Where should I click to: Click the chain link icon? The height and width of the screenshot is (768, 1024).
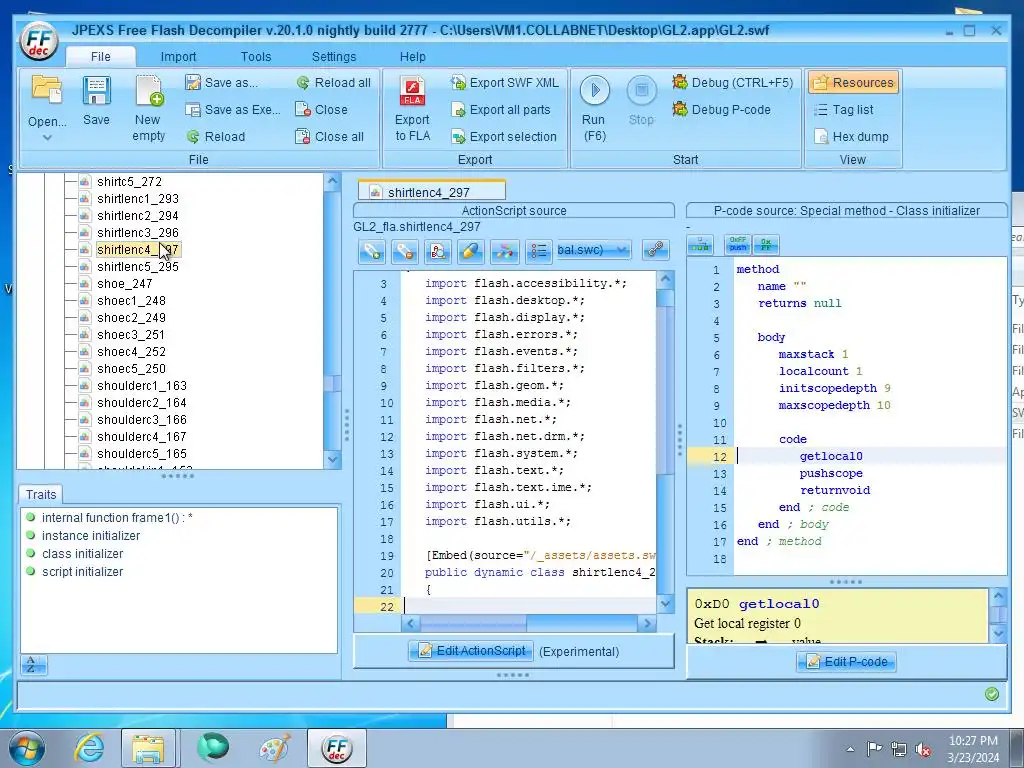[655, 250]
